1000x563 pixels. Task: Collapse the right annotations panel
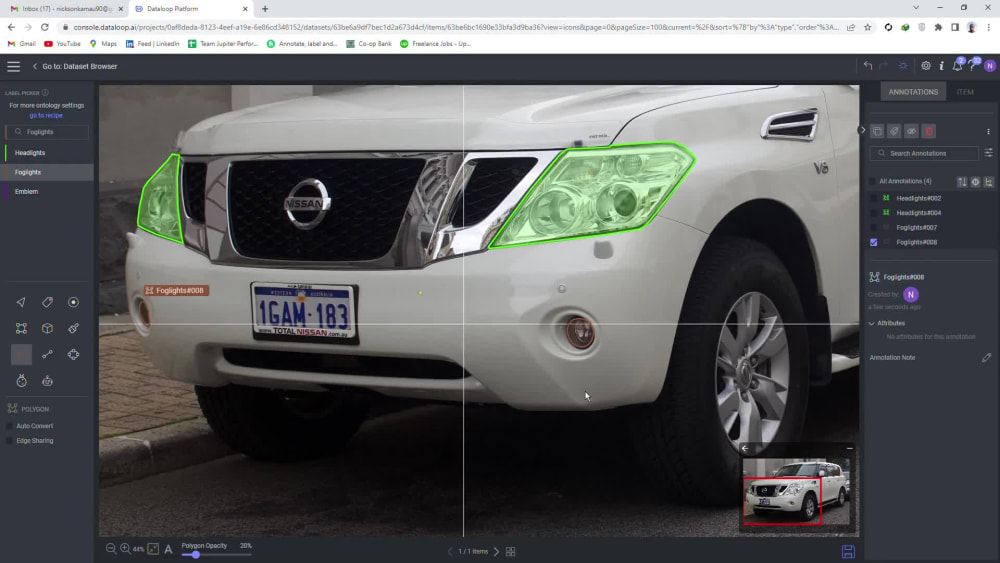pos(862,130)
